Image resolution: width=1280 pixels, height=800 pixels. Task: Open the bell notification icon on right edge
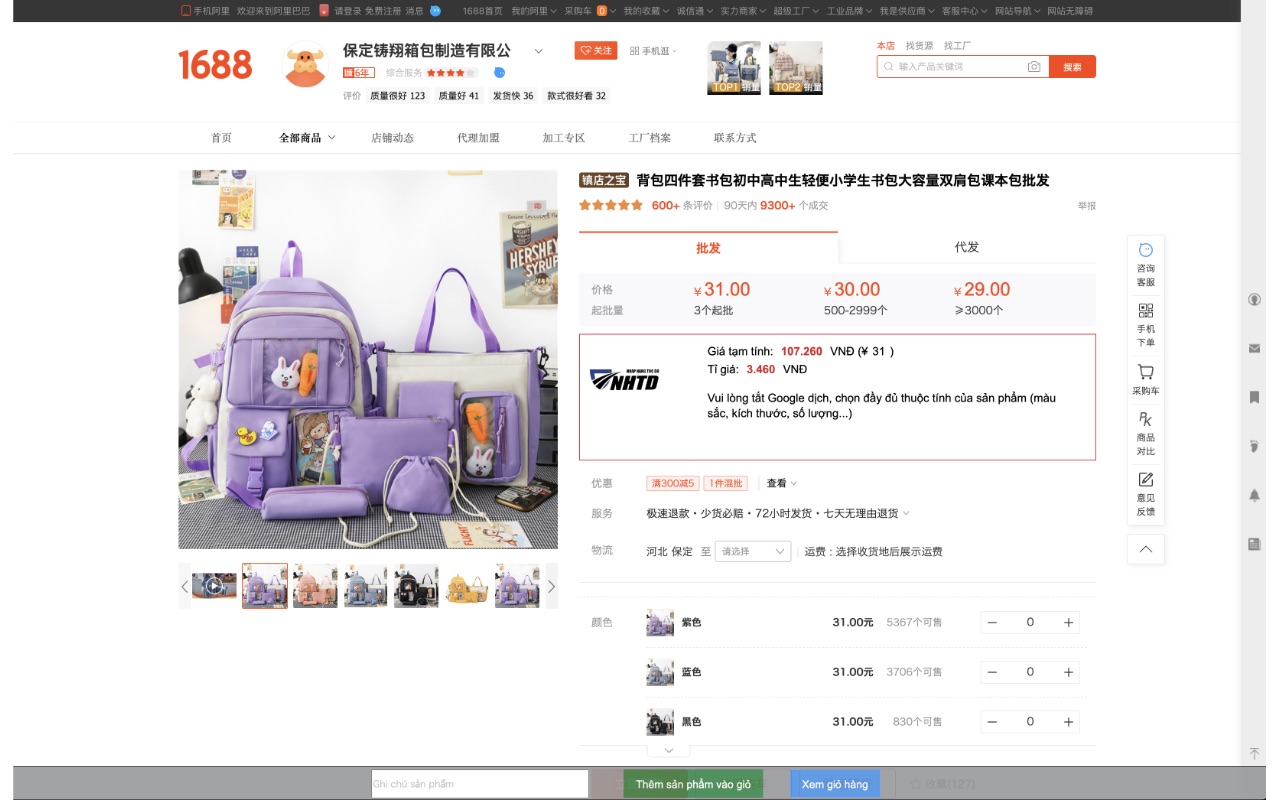pyautogui.click(x=1253, y=493)
